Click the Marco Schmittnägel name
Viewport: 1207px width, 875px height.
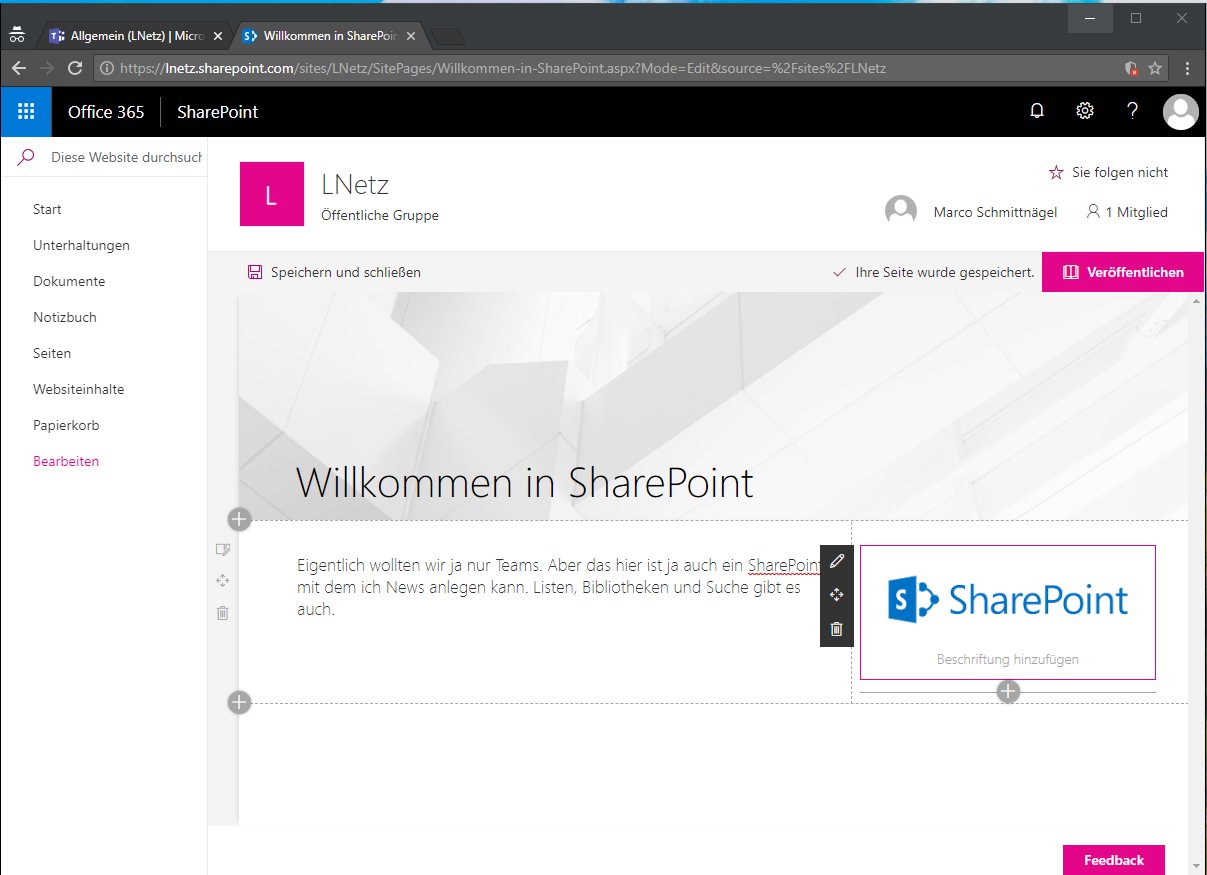(x=995, y=212)
